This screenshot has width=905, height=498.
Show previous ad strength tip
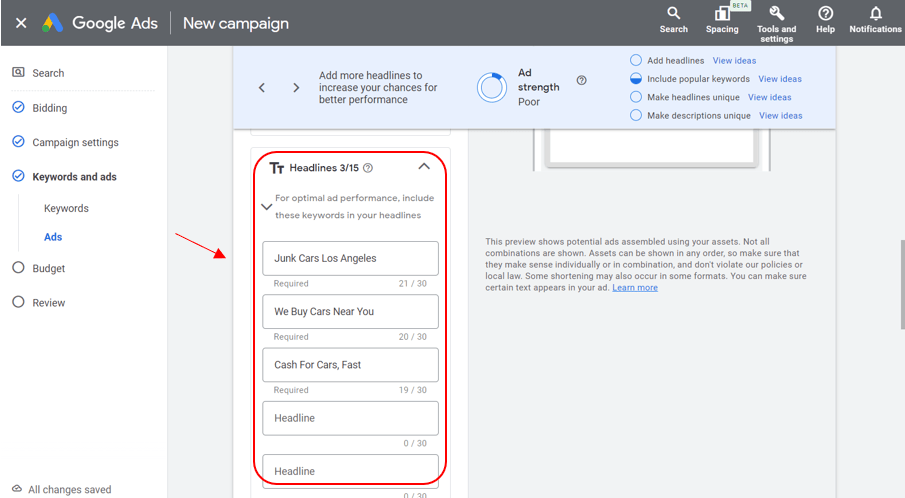click(262, 88)
